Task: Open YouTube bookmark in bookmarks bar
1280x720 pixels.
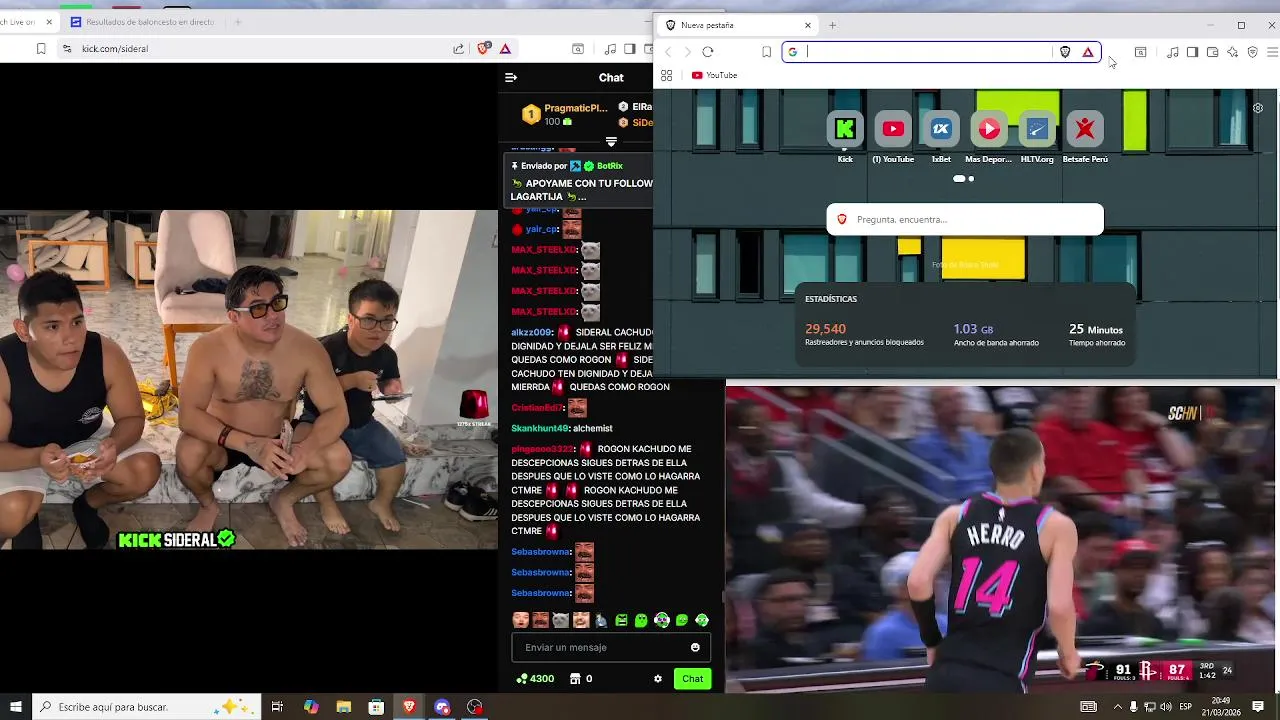Action: pos(714,75)
